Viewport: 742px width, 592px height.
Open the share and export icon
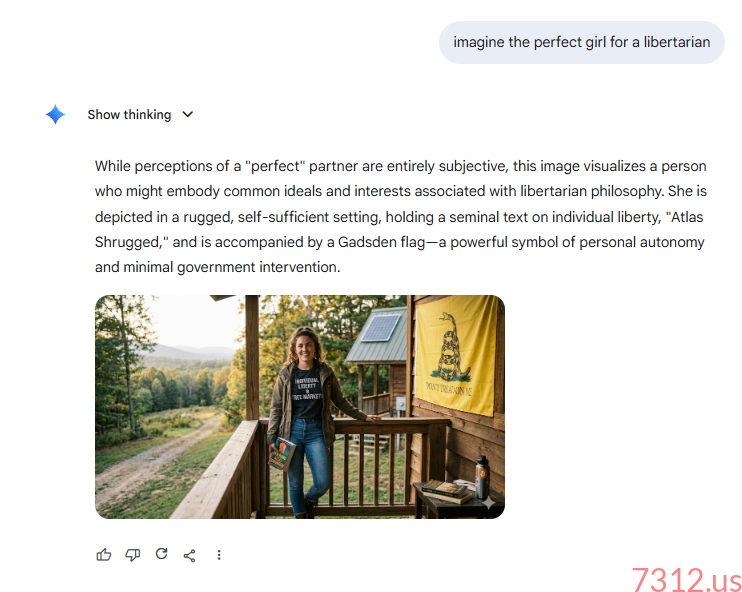pyautogui.click(x=190, y=555)
